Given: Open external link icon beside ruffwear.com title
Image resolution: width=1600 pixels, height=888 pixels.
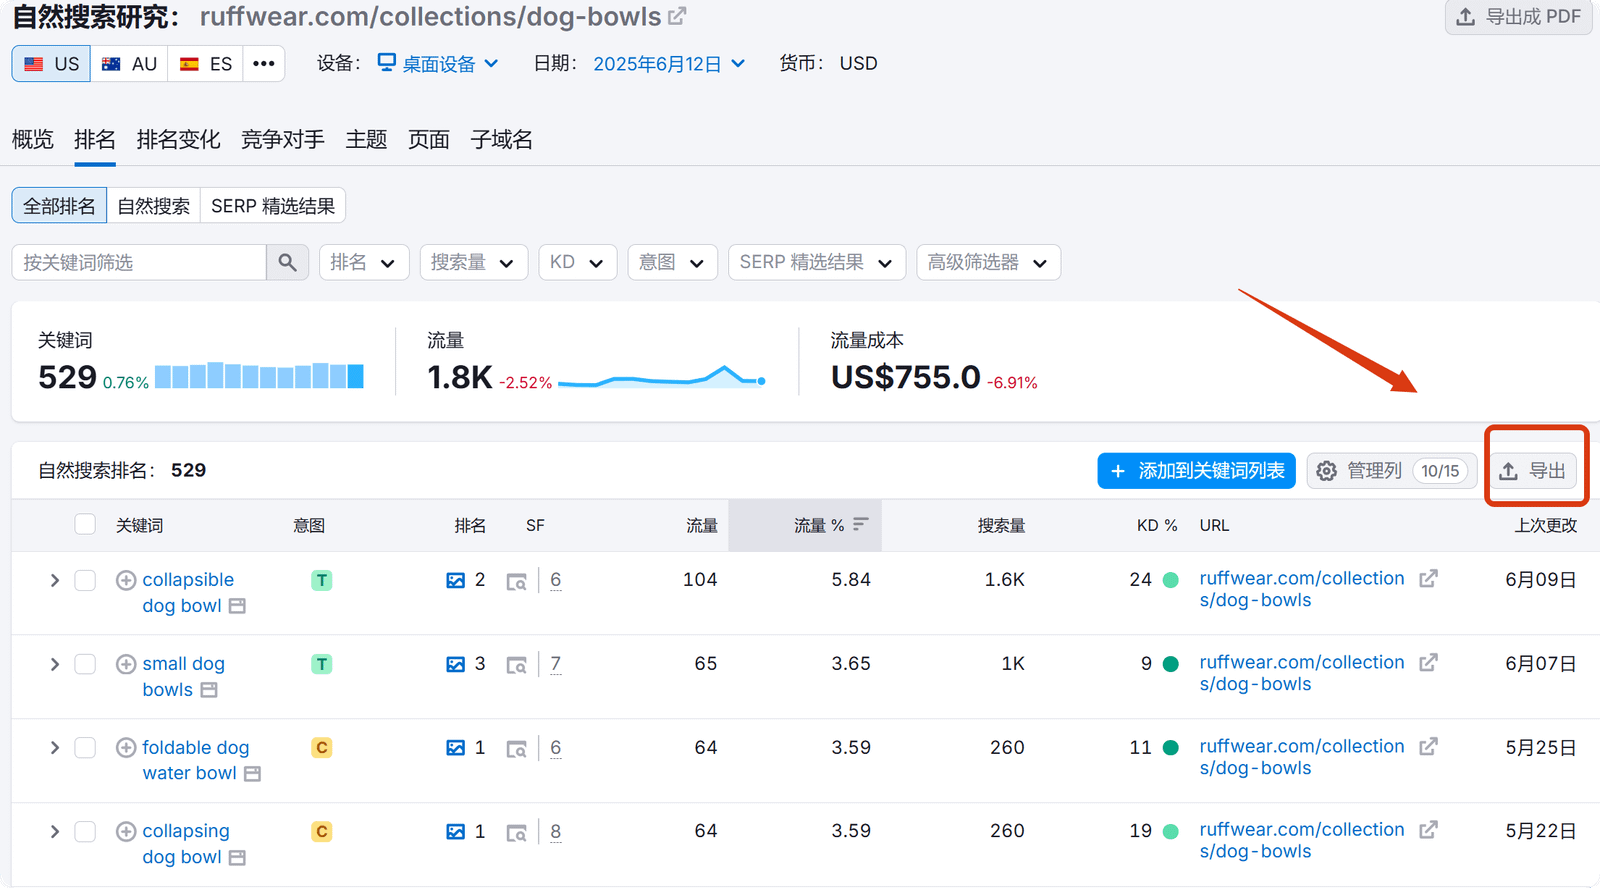Looking at the screenshot, I should coord(677,17).
